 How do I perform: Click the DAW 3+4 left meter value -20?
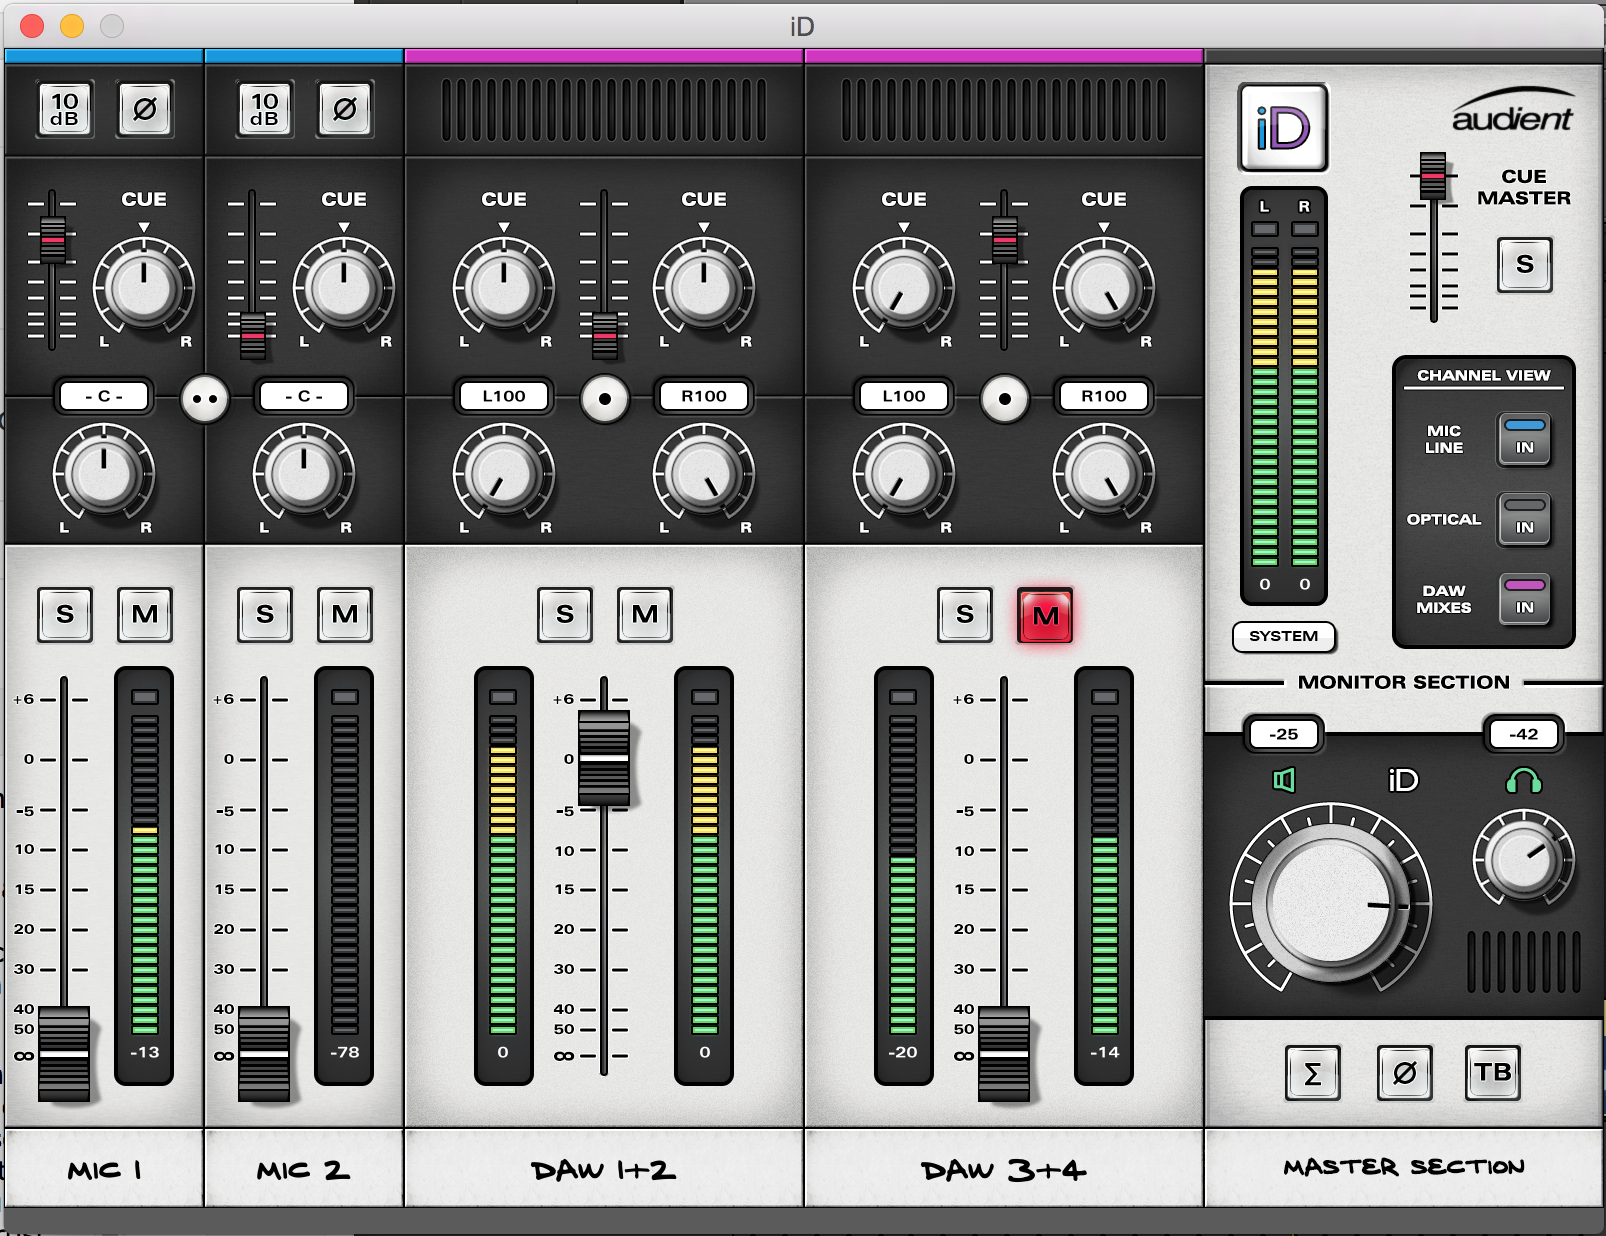[903, 1052]
